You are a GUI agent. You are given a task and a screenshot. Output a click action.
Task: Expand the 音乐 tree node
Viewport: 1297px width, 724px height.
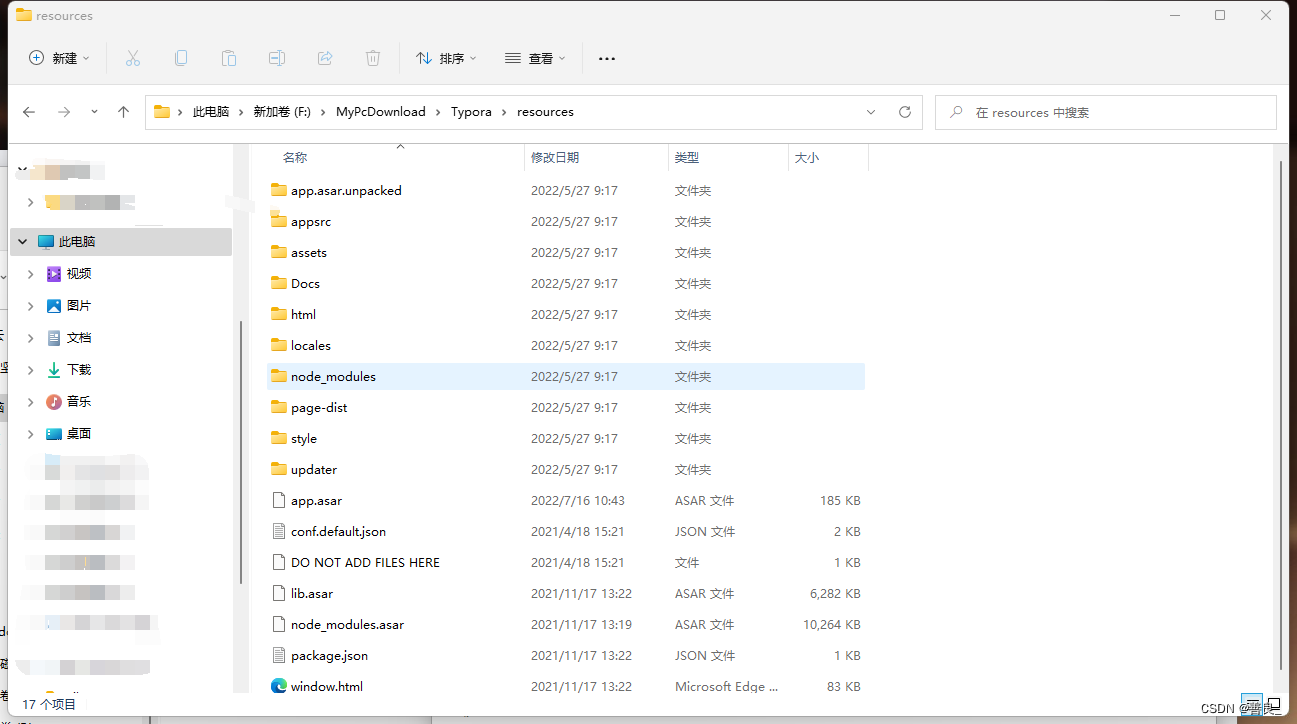click(x=31, y=401)
